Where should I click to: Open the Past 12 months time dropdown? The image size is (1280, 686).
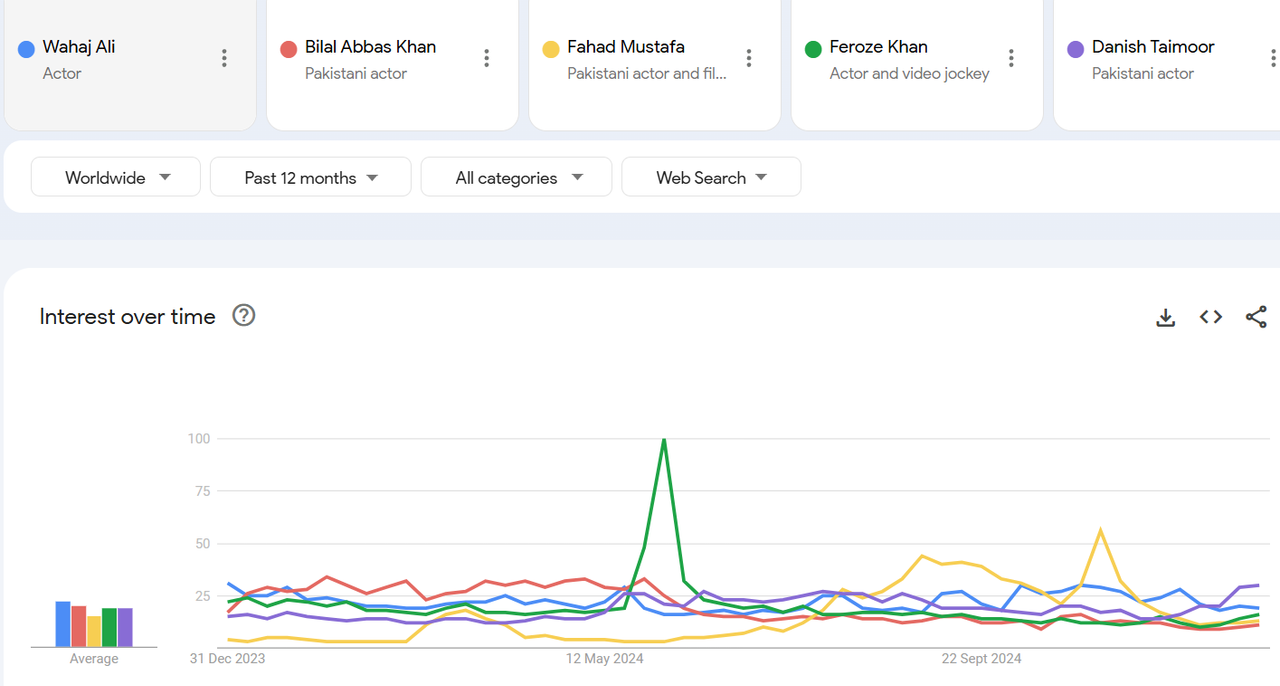click(310, 177)
